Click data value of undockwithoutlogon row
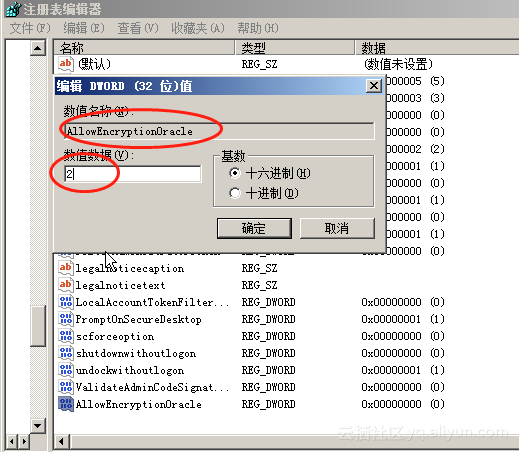 403,370
